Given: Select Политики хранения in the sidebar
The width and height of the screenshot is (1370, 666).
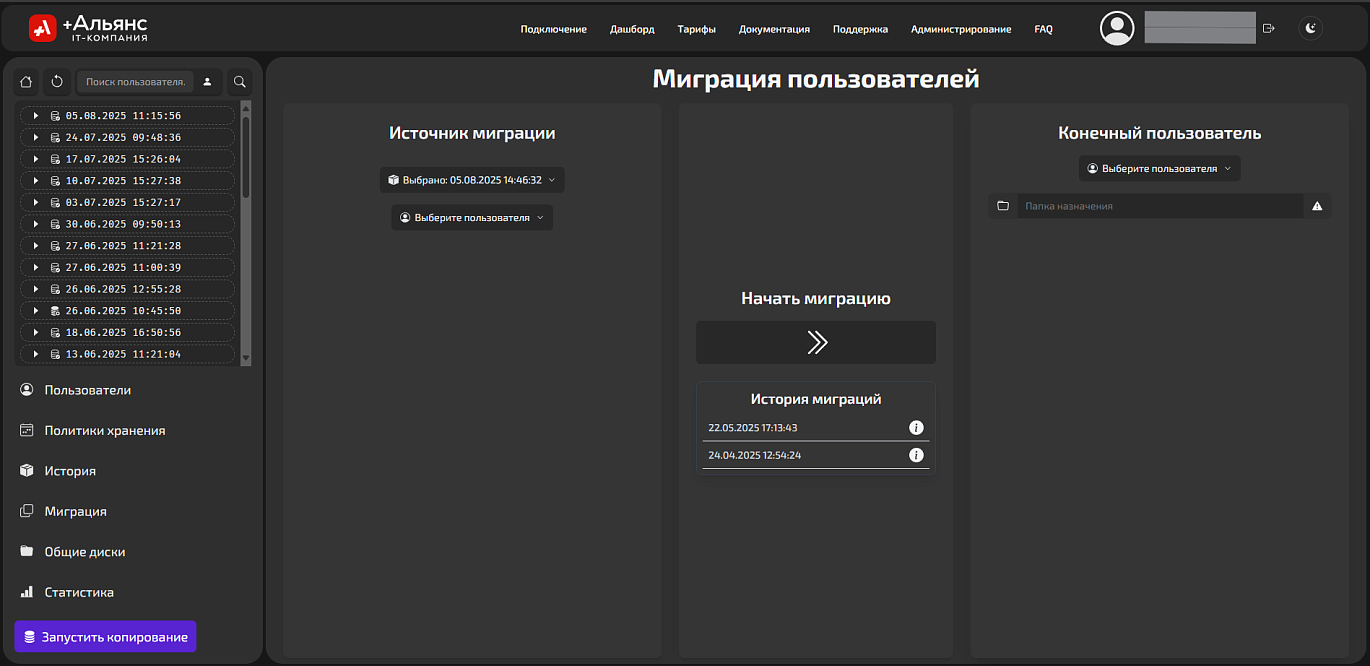Looking at the screenshot, I should click(103, 430).
